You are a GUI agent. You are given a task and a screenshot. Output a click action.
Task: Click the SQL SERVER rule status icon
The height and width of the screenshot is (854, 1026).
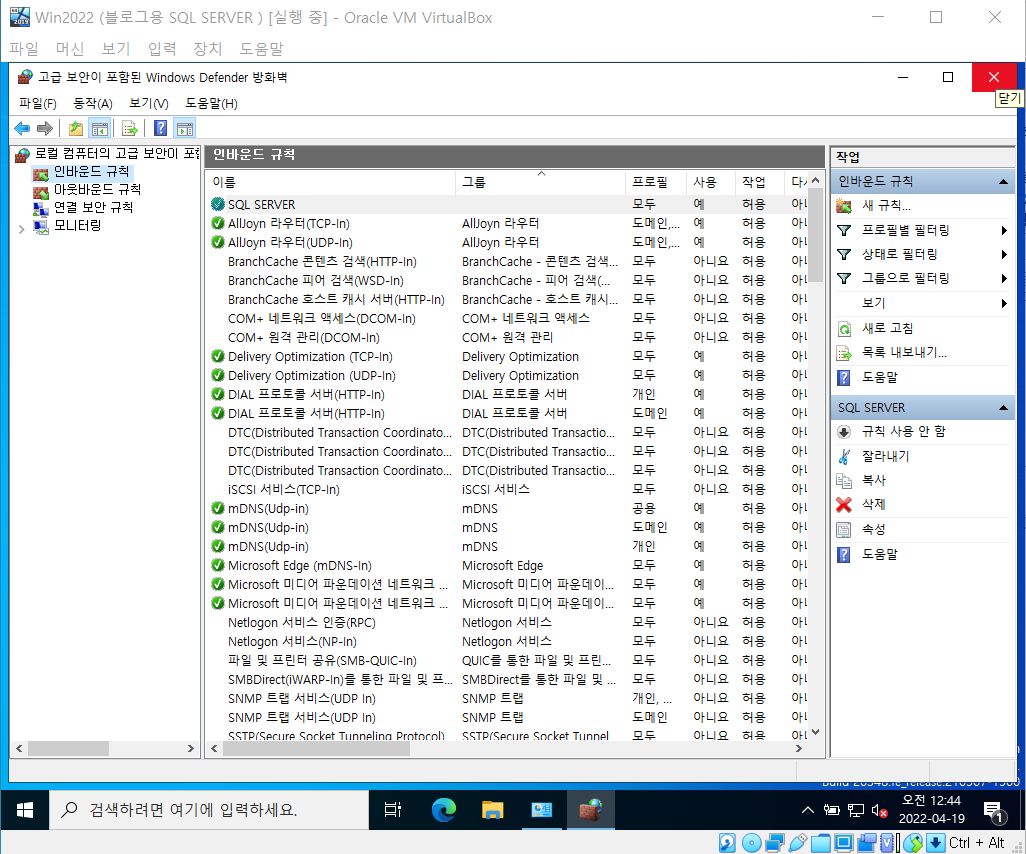coord(218,204)
